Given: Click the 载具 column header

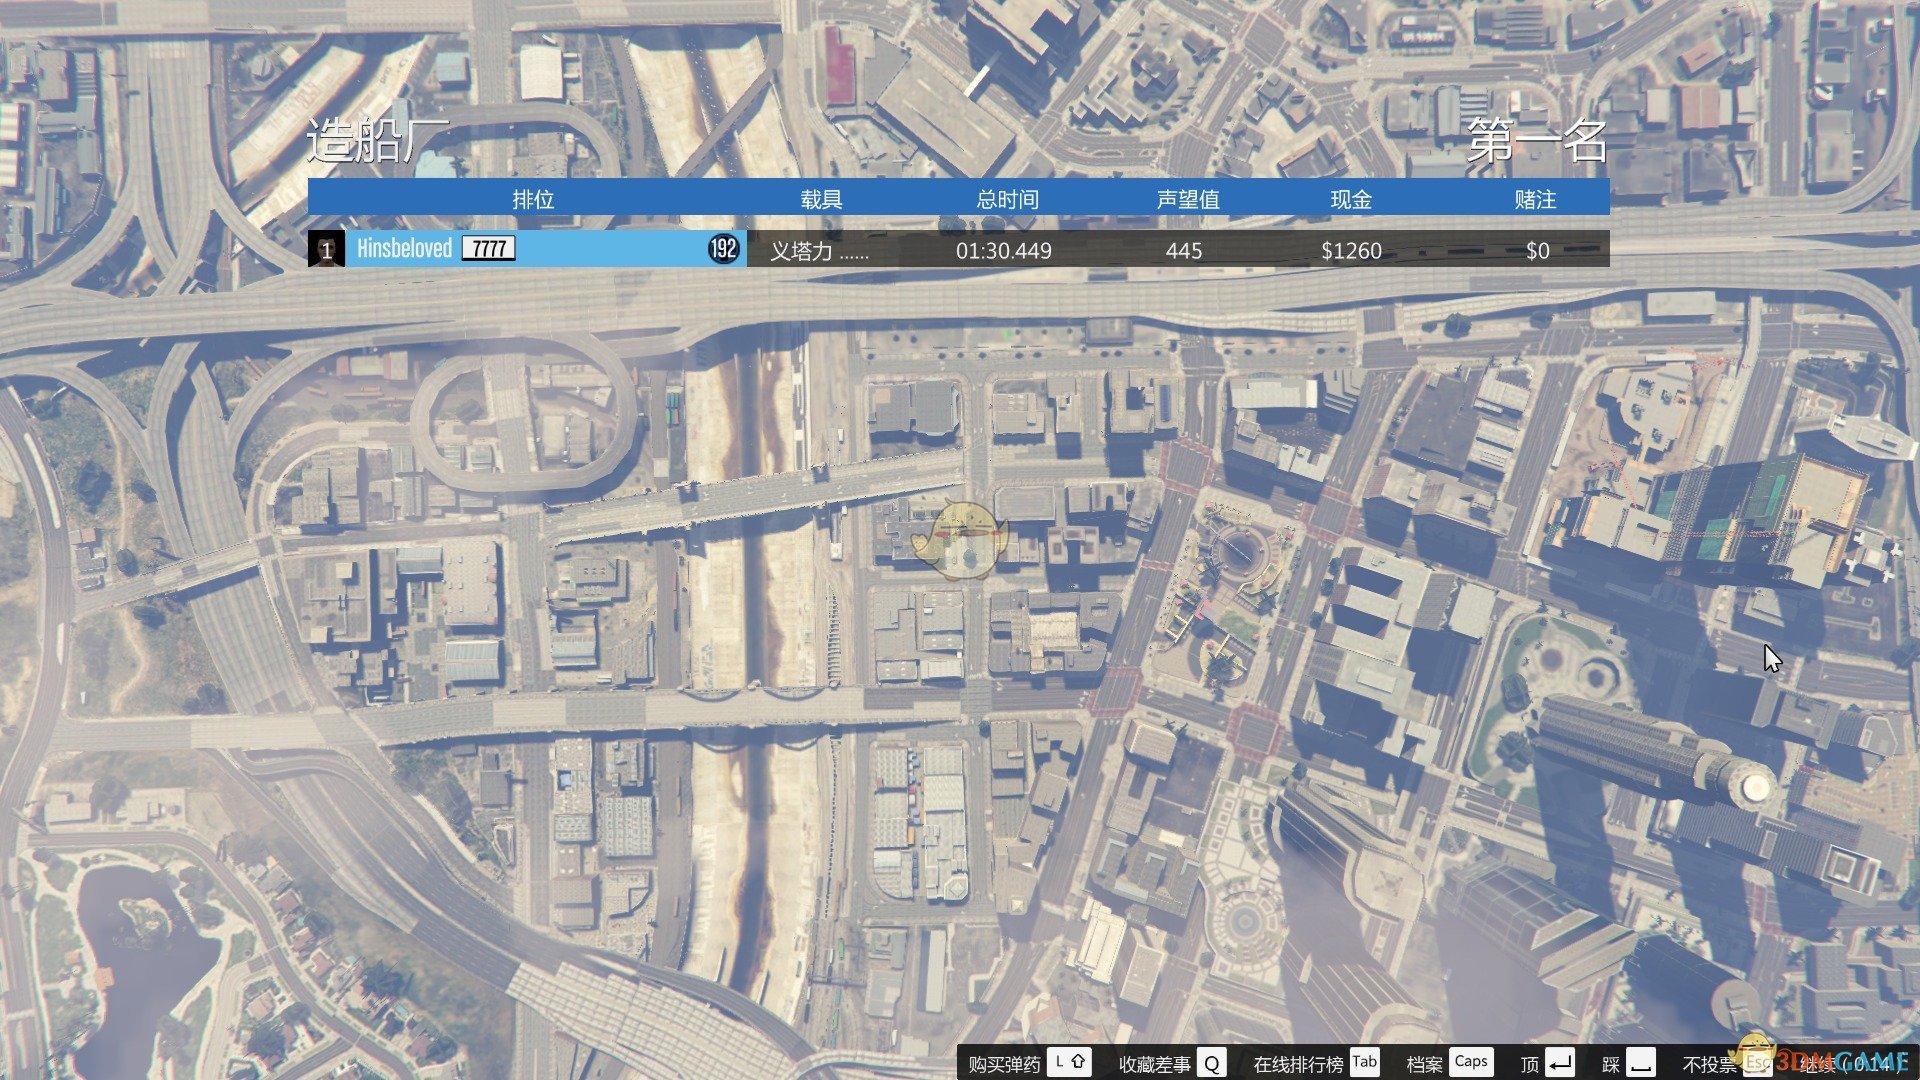Looking at the screenshot, I should click(x=821, y=199).
